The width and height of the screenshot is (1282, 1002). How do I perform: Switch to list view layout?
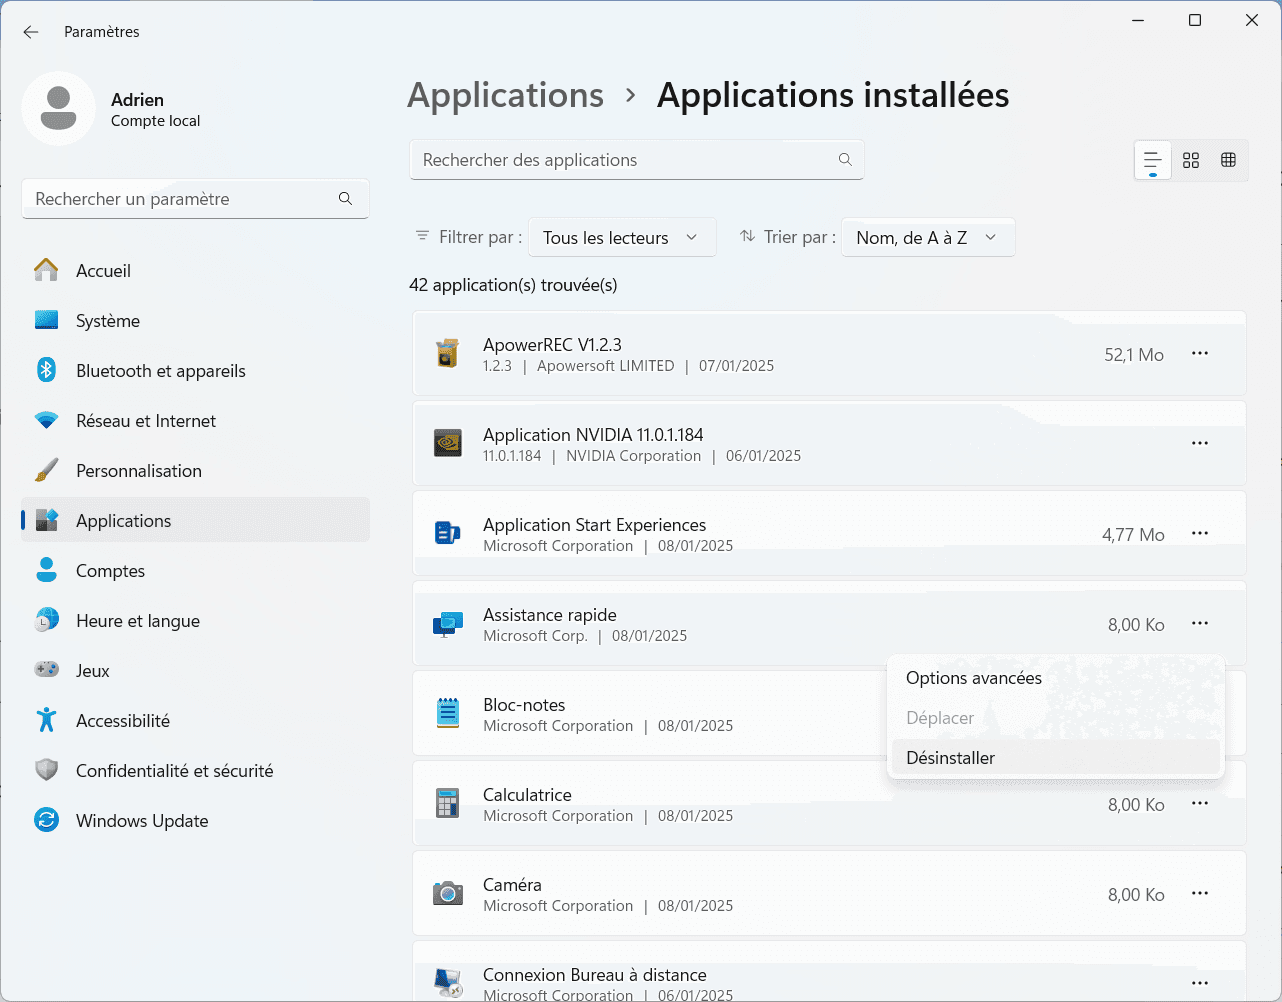pos(1152,160)
